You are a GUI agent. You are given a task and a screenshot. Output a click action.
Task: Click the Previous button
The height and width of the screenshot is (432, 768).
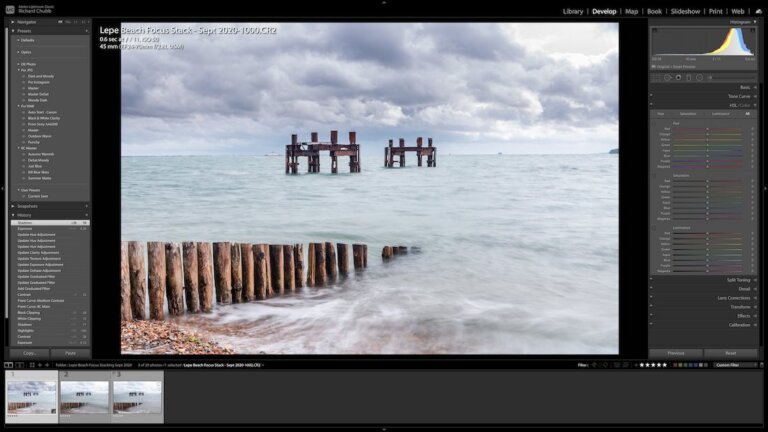[x=676, y=353]
